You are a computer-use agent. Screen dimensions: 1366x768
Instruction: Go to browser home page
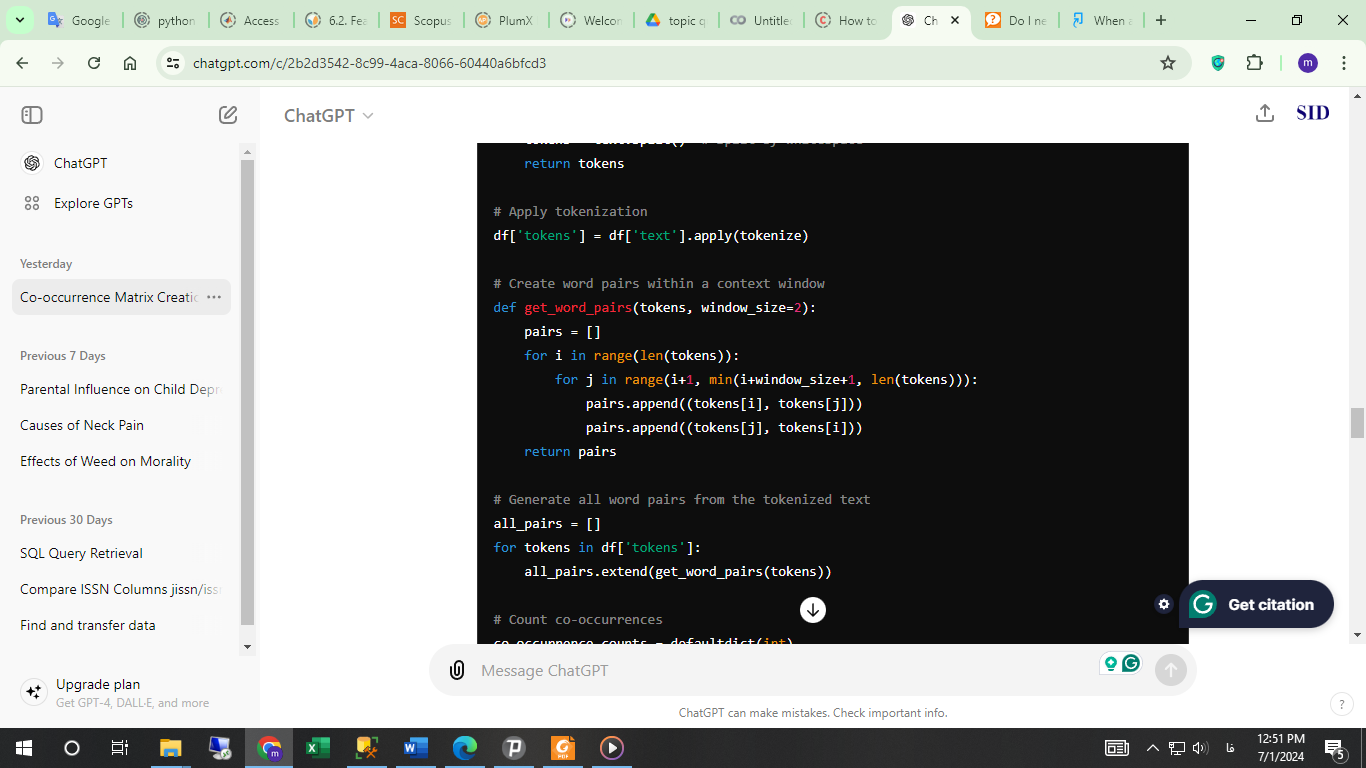tap(130, 63)
